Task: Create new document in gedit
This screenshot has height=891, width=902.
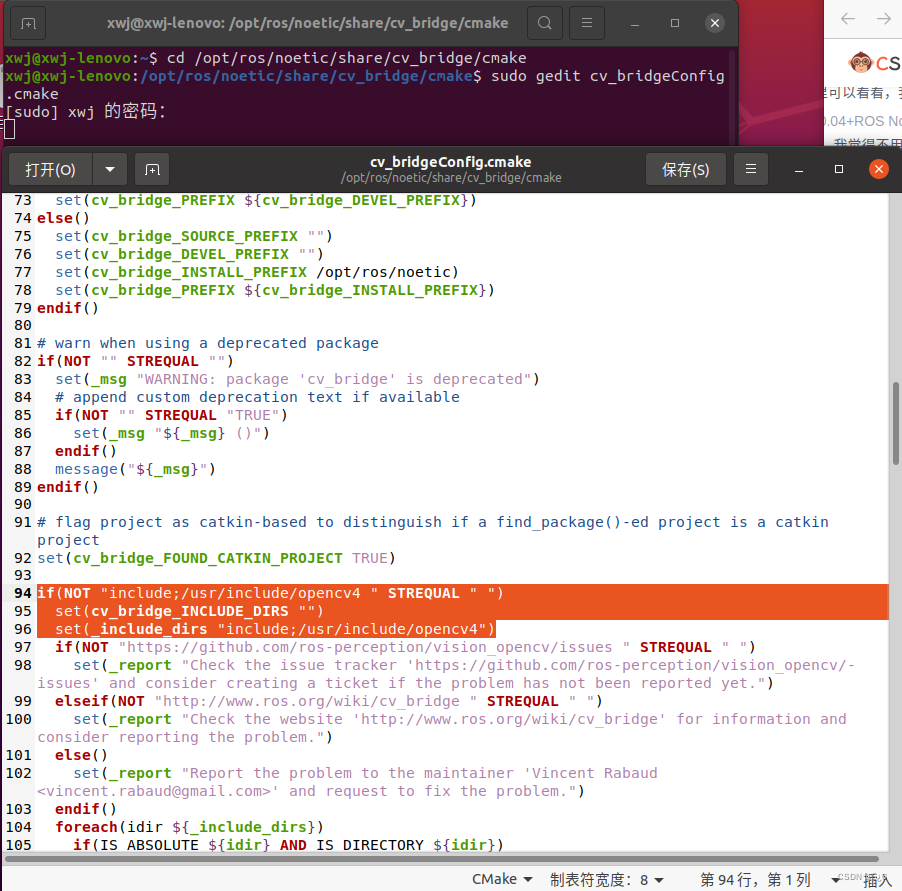Action: pyautogui.click(x=152, y=170)
